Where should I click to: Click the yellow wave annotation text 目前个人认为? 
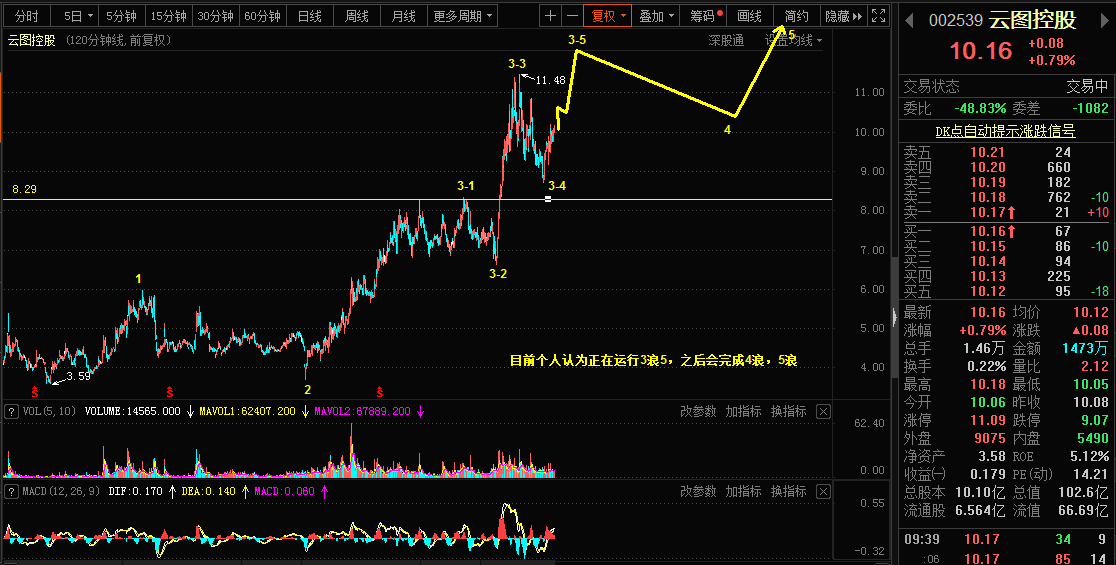653,361
